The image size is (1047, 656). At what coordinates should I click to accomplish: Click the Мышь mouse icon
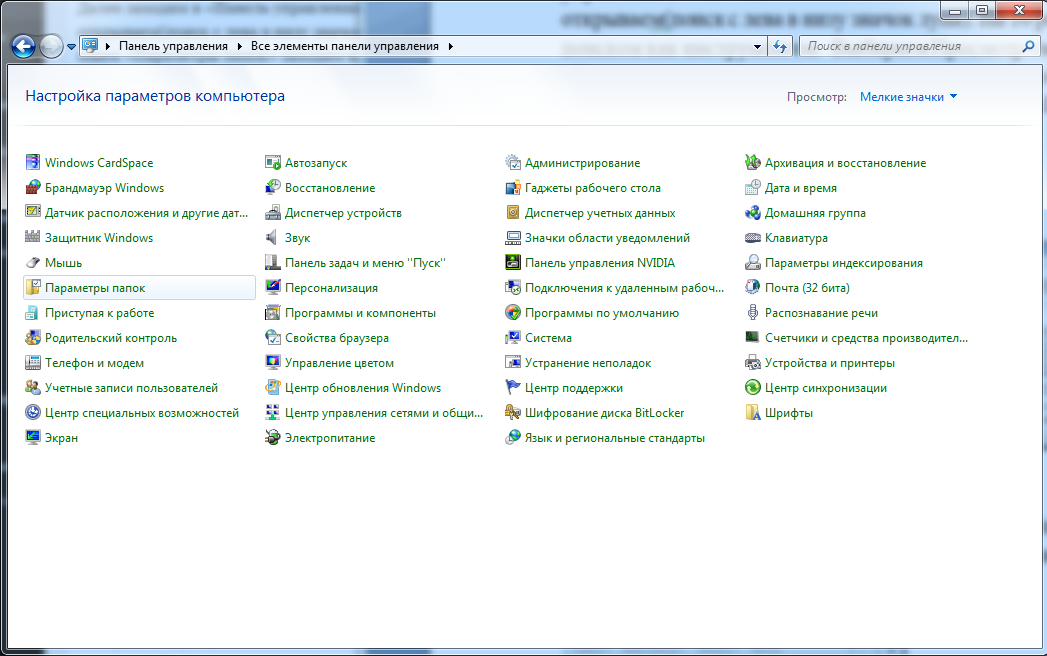[x=33, y=263]
